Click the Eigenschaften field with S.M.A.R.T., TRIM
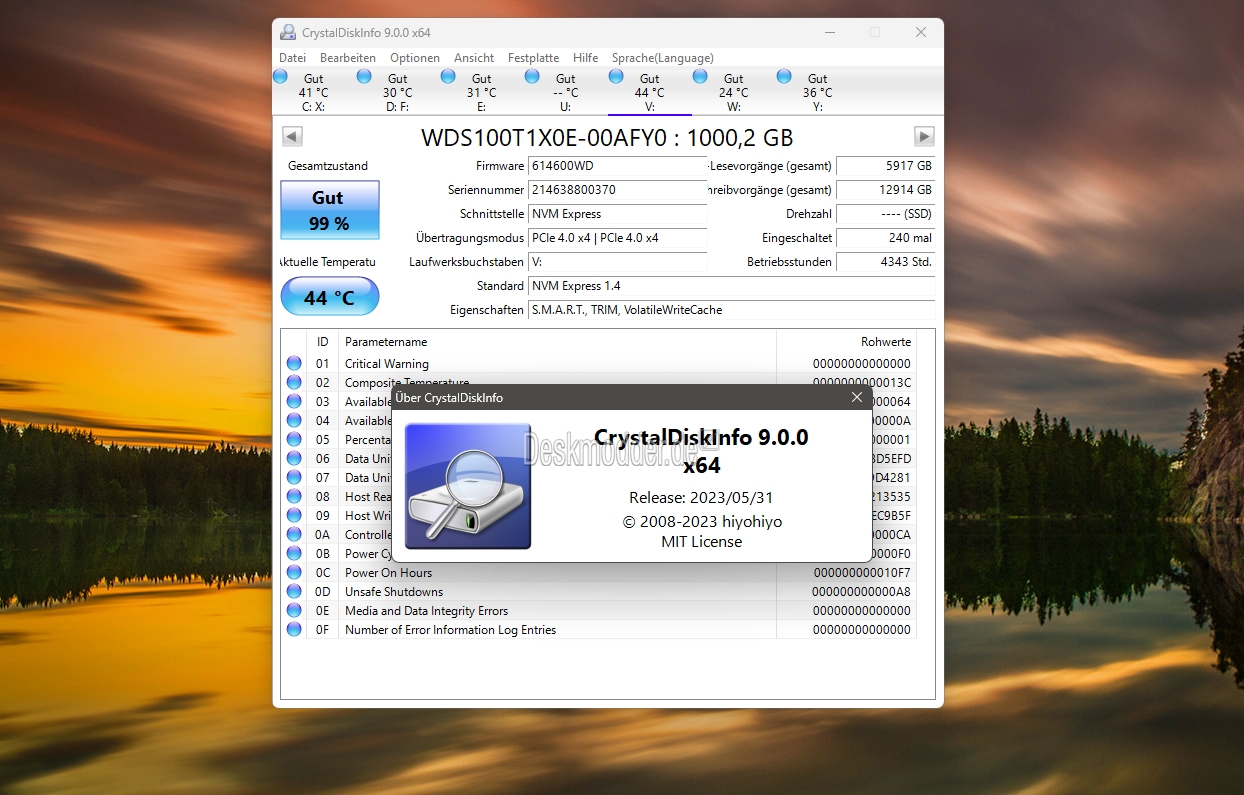Image resolution: width=1244 pixels, height=795 pixels. coord(732,310)
